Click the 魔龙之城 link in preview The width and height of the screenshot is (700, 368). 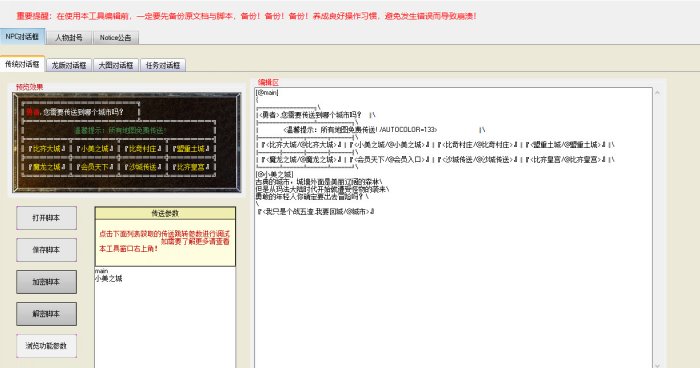click(x=47, y=167)
